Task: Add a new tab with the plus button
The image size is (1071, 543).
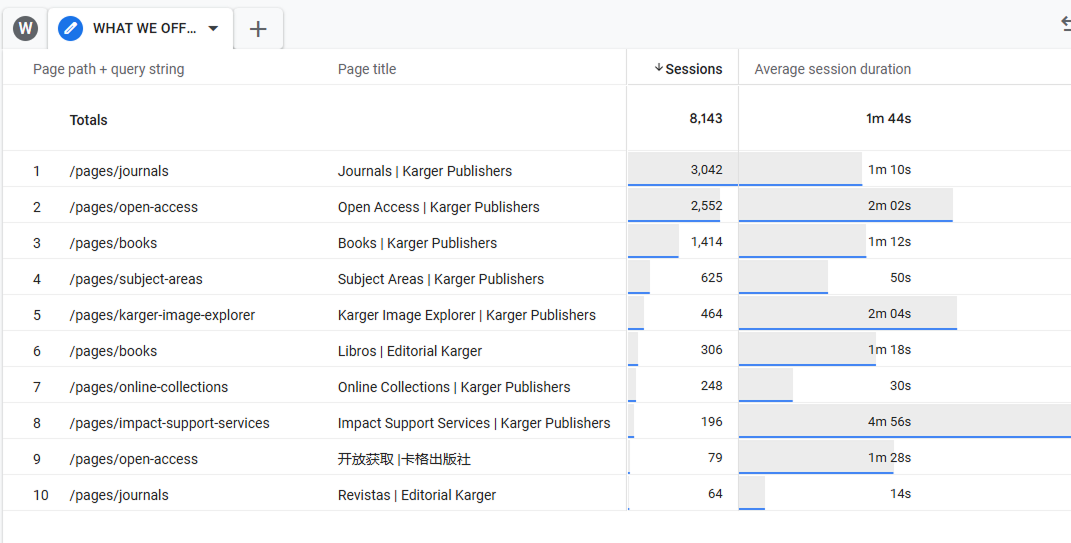Action: tap(258, 29)
